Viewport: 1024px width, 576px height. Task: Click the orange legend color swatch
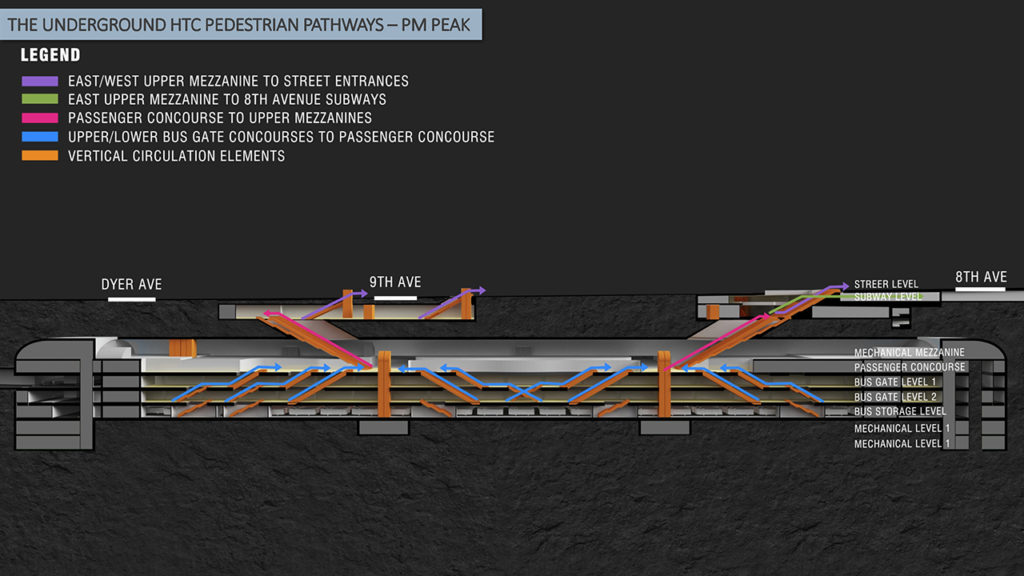click(40, 156)
